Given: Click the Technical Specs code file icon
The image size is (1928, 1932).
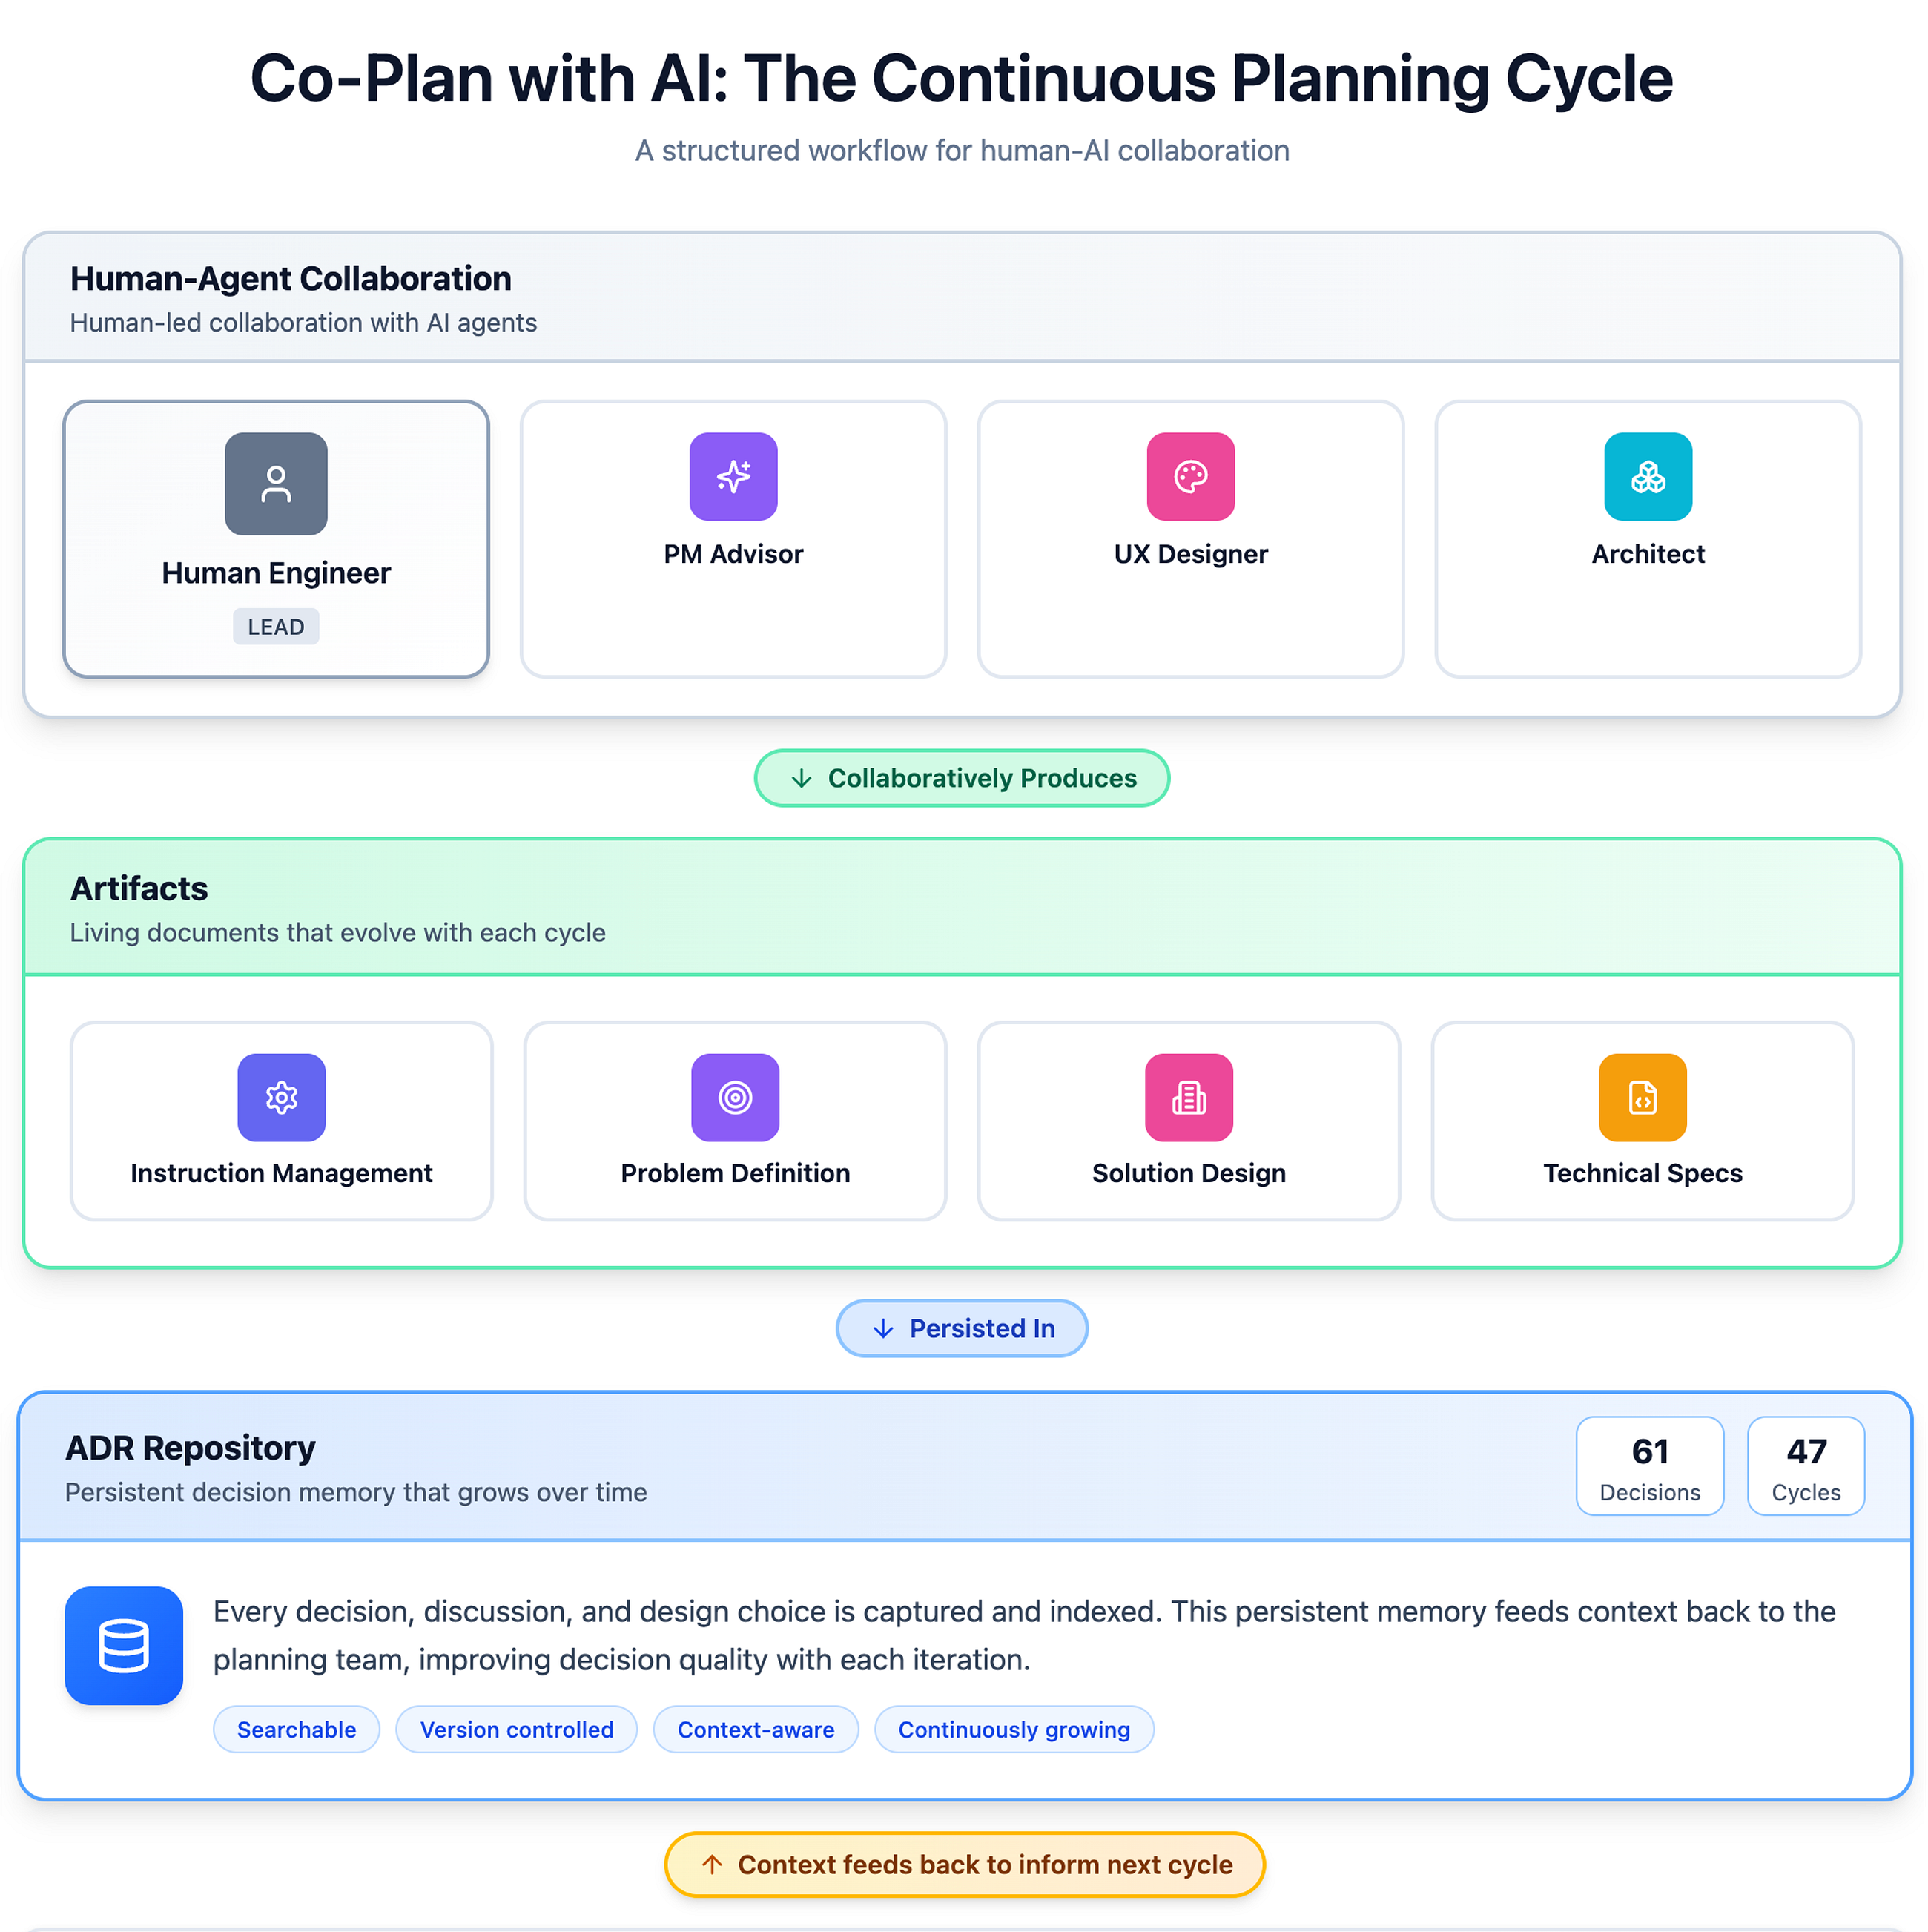Looking at the screenshot, I should click(x=1643, y=1098).
